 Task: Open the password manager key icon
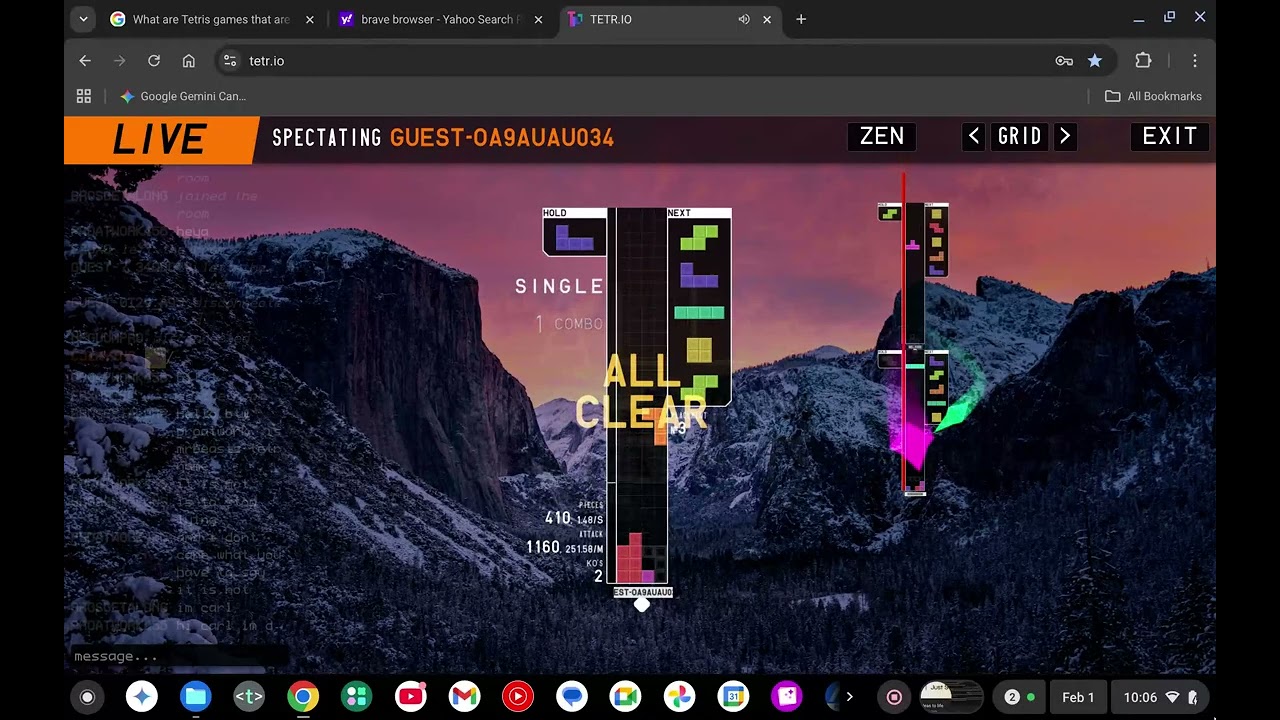point(1064,61)
